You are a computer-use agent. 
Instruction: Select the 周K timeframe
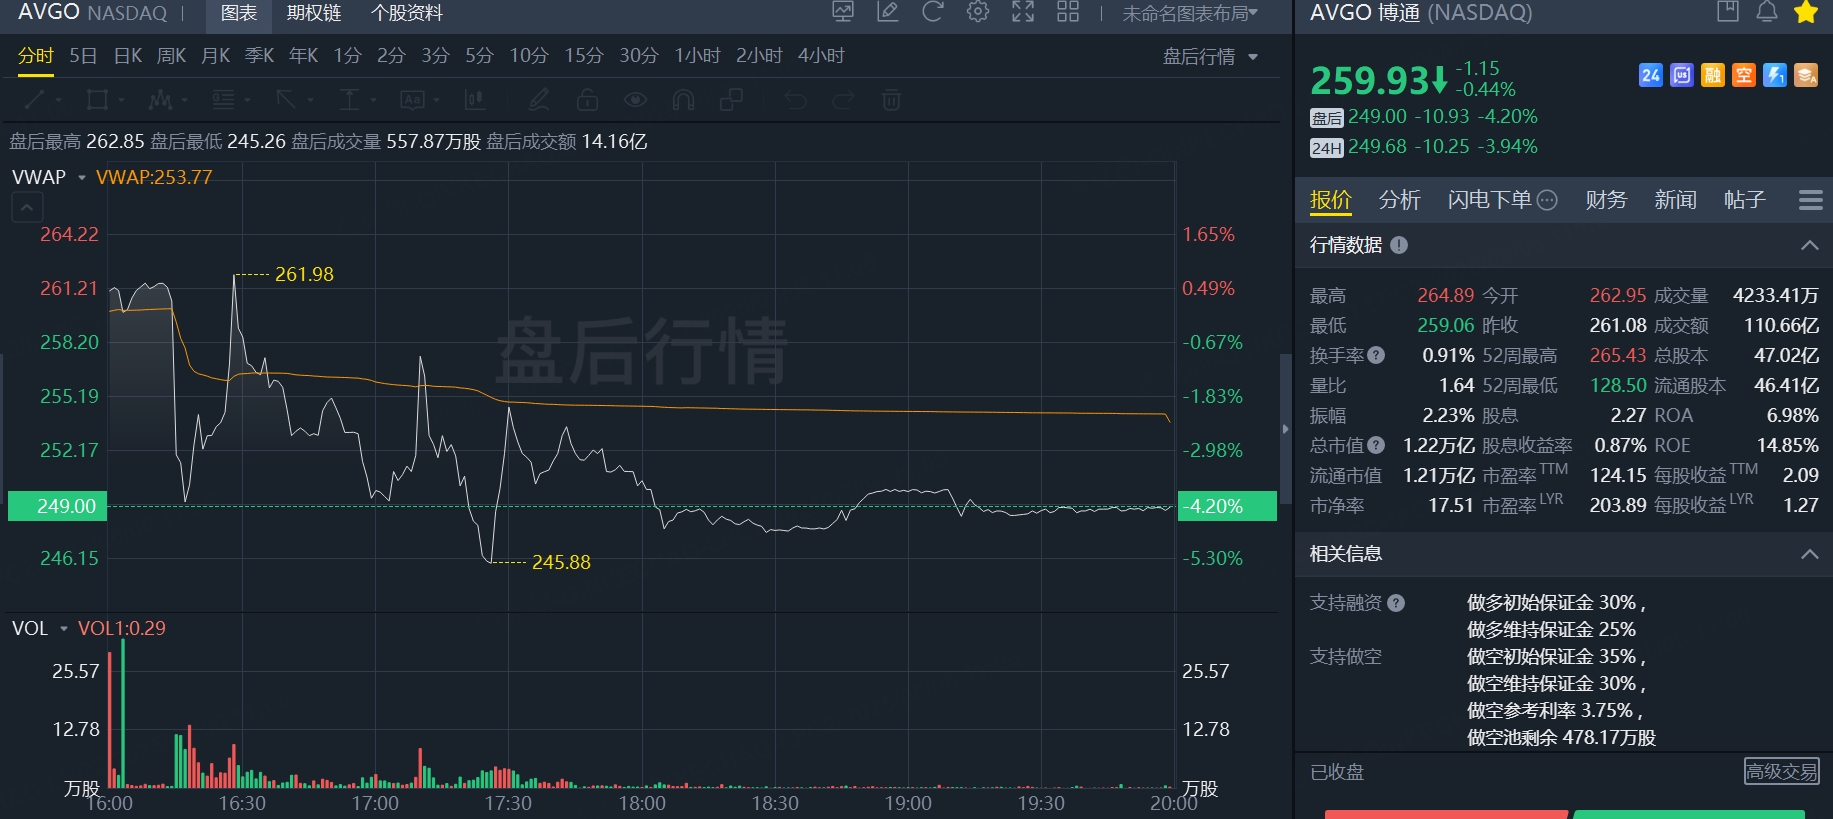(171, 56)
